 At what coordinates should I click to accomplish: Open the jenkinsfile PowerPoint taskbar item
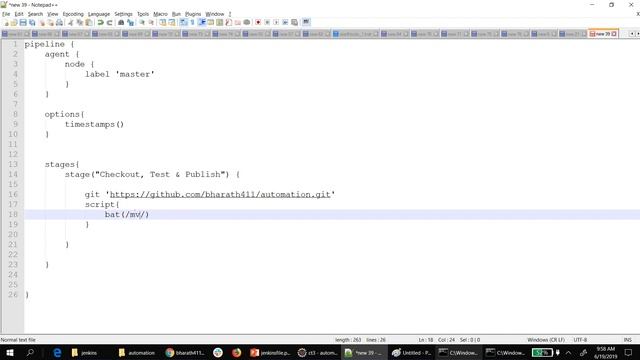[x=270, y=353]
